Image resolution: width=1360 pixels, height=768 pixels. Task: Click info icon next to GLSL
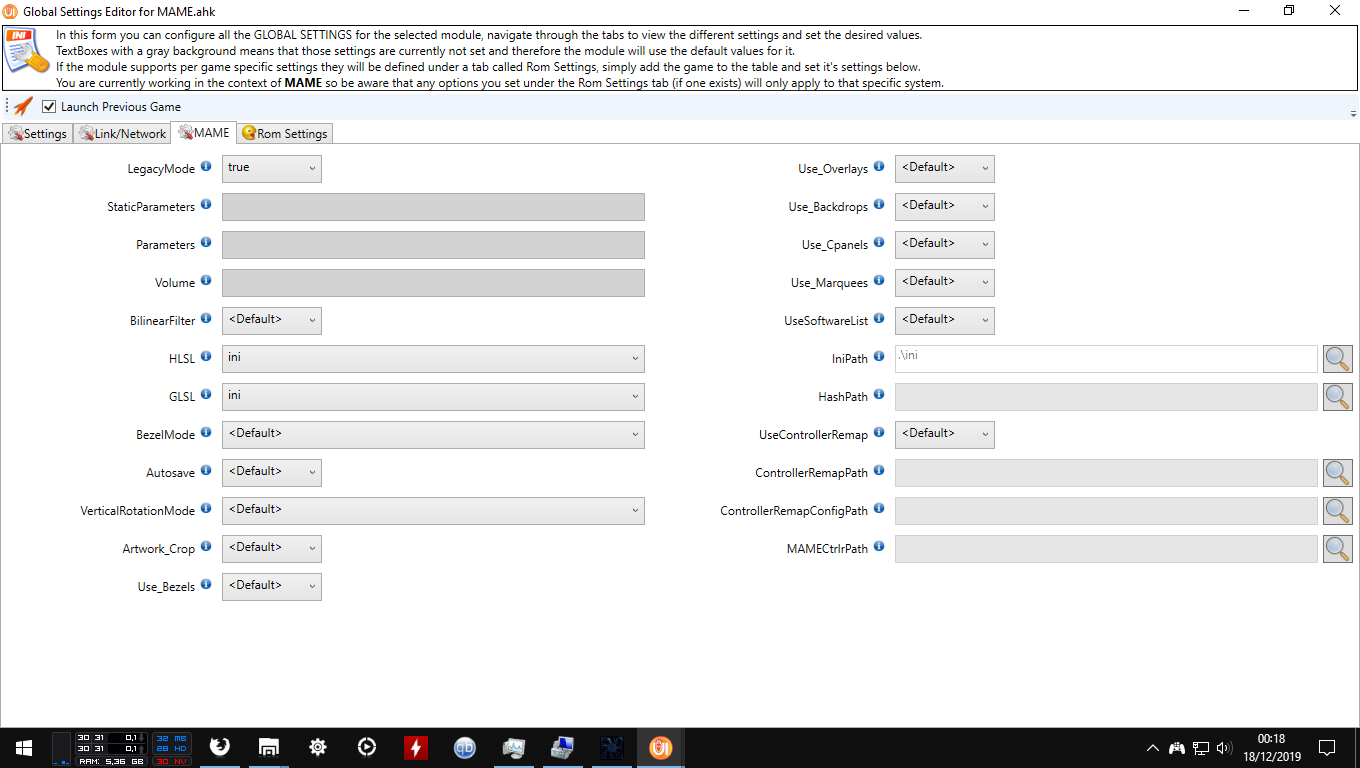206,395
